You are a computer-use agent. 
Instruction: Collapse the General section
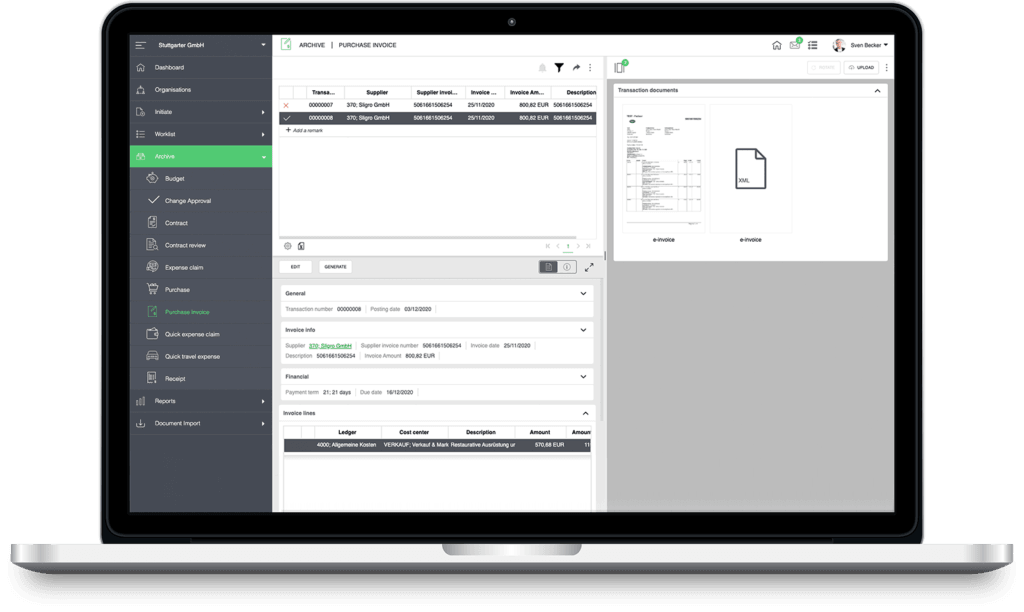[583, 294]
